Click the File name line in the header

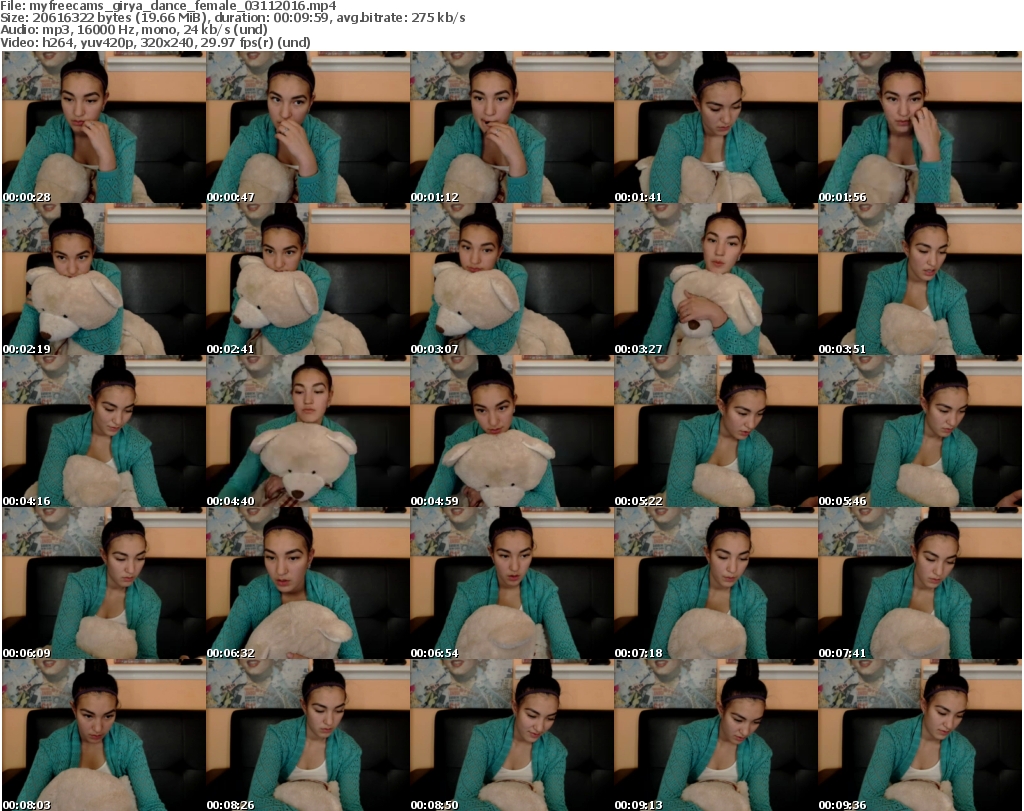coord(170,6)
